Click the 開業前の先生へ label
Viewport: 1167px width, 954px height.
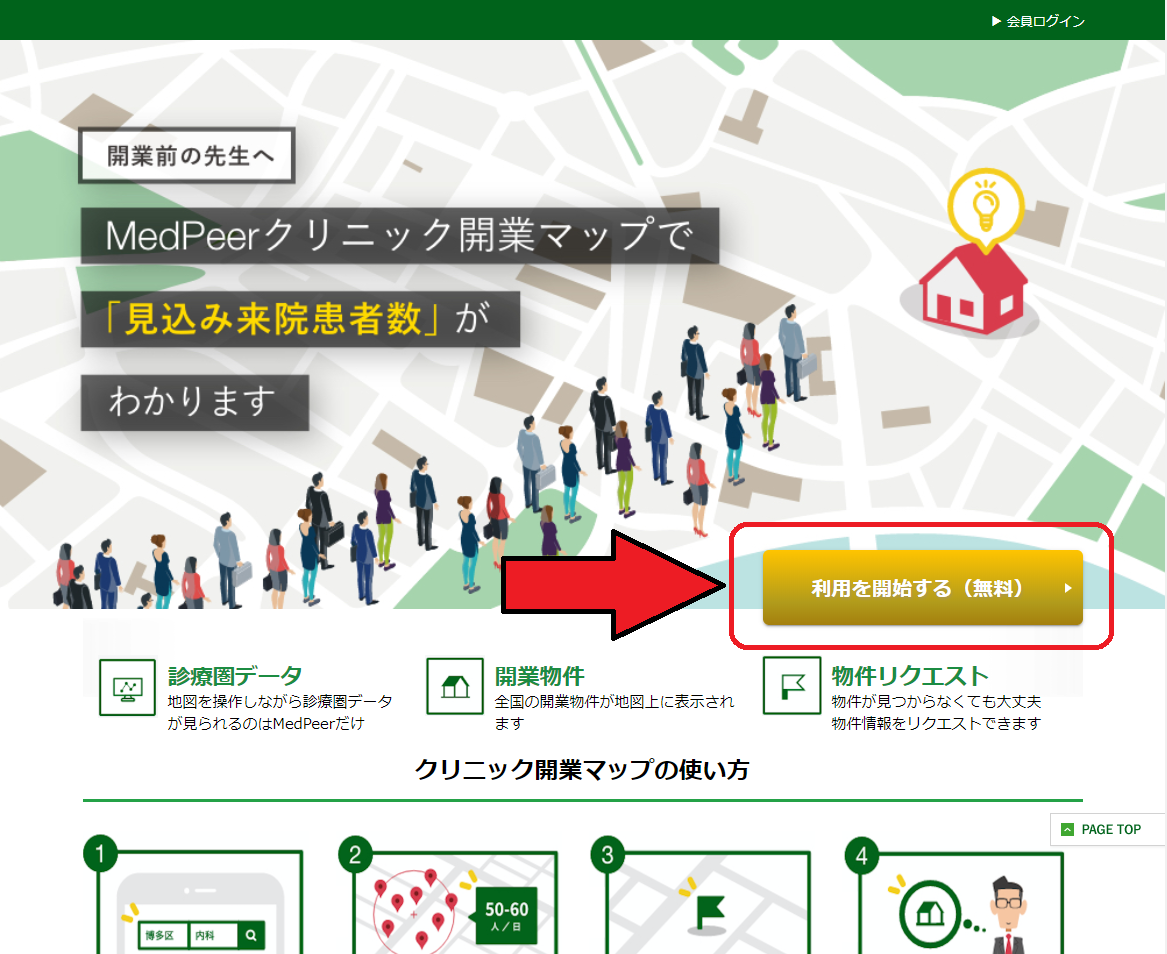(187, 156)
